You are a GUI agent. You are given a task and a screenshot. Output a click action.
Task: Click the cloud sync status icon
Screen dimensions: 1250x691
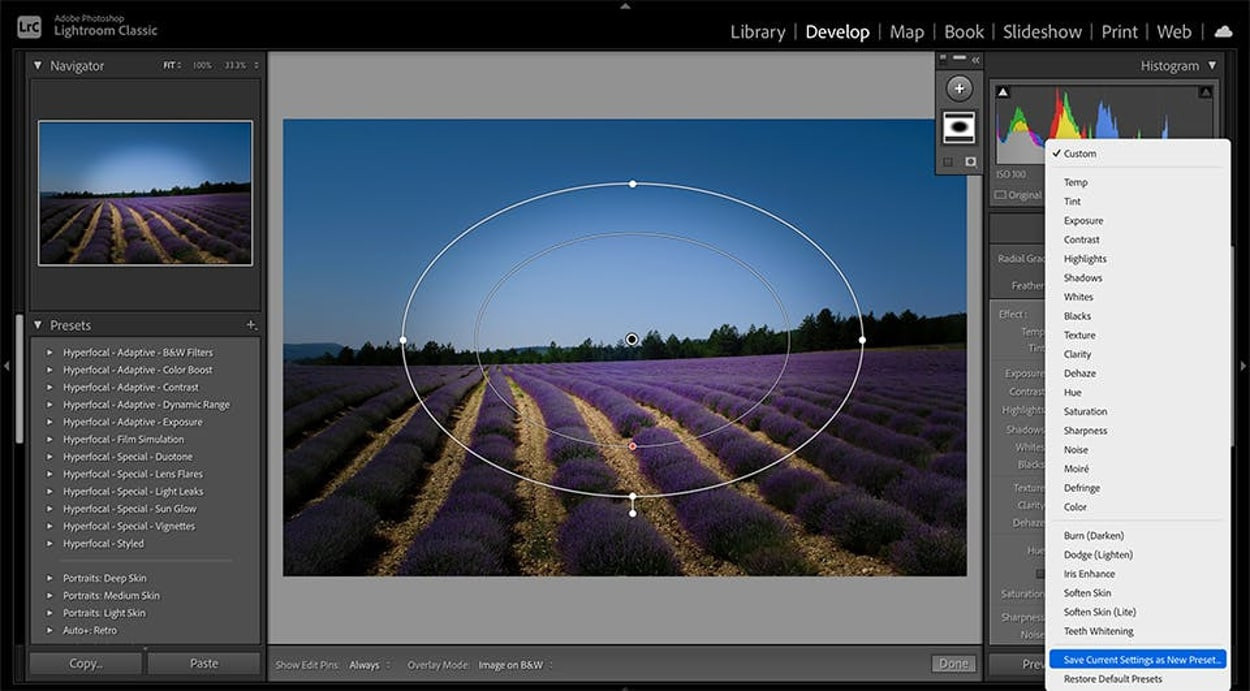point(1223,32)
